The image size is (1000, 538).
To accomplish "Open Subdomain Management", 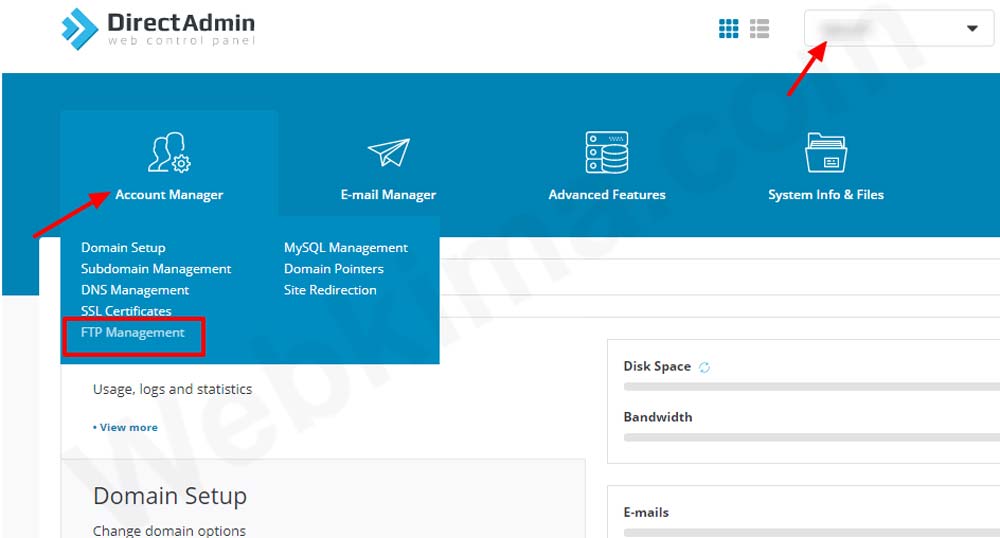I will 156,269.
